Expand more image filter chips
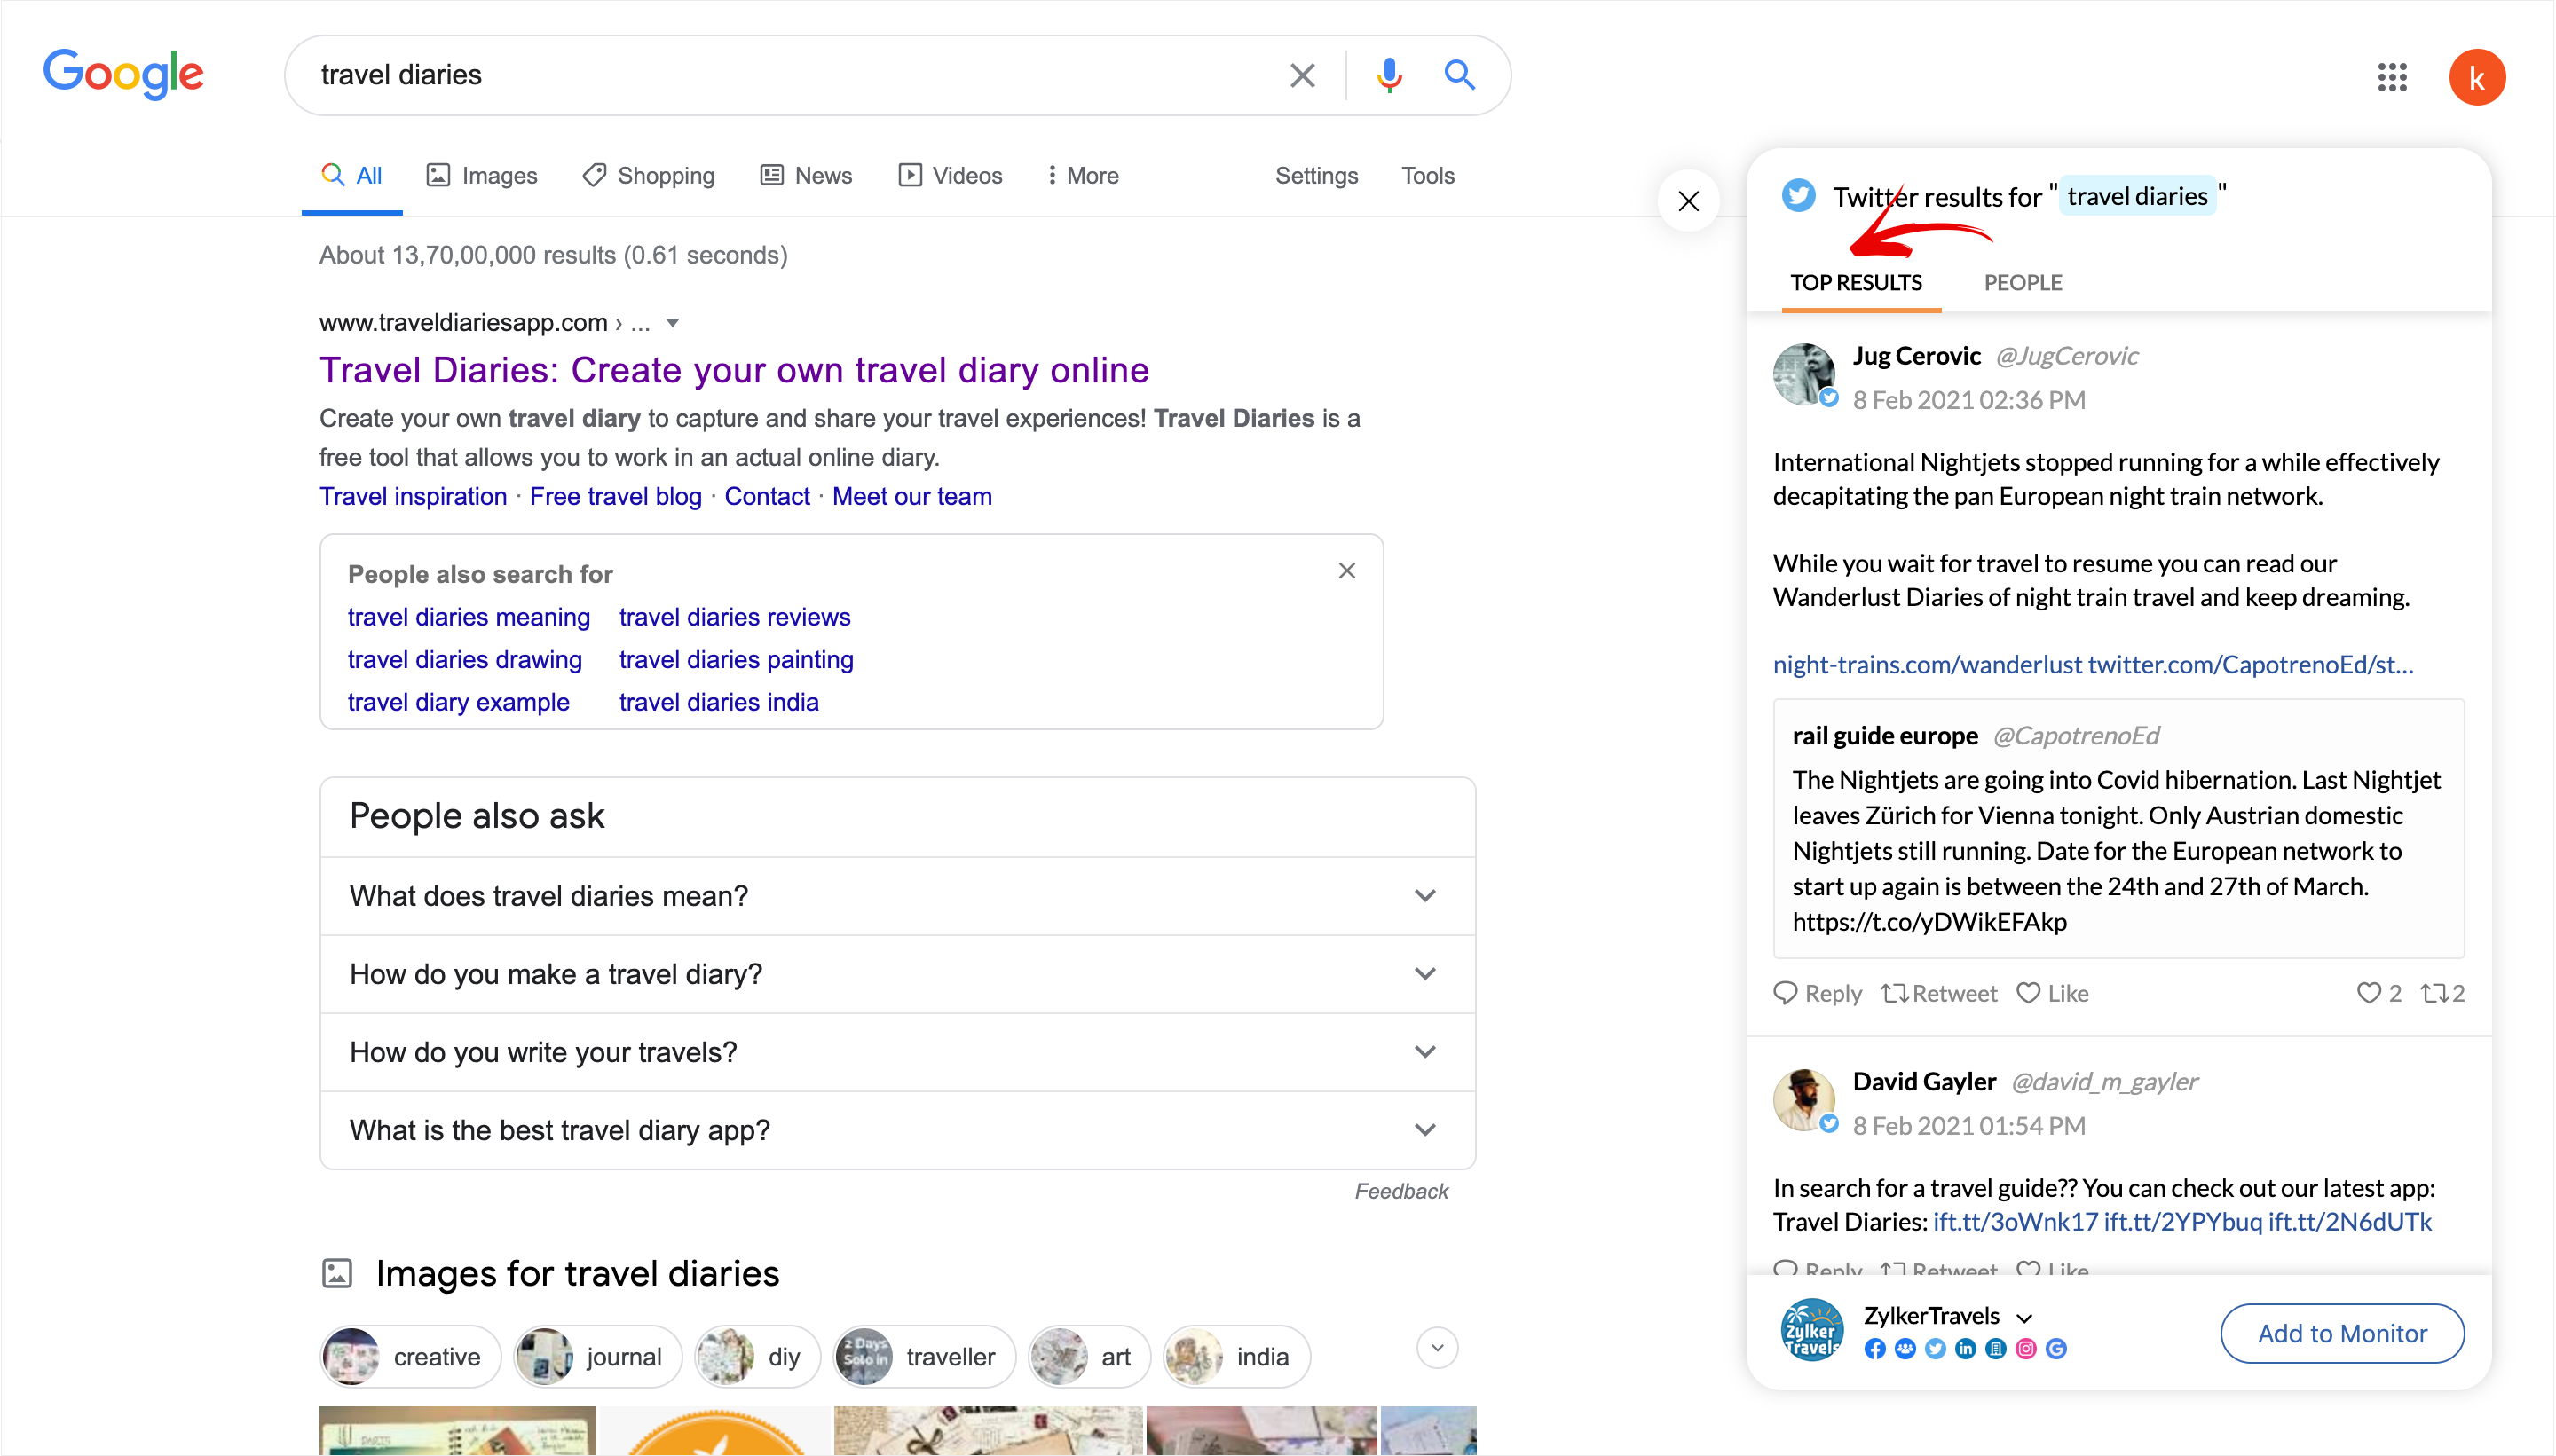The width and height of the screenshot is (2556, 1456). pyautogui.click(x=1437, y=1348)
